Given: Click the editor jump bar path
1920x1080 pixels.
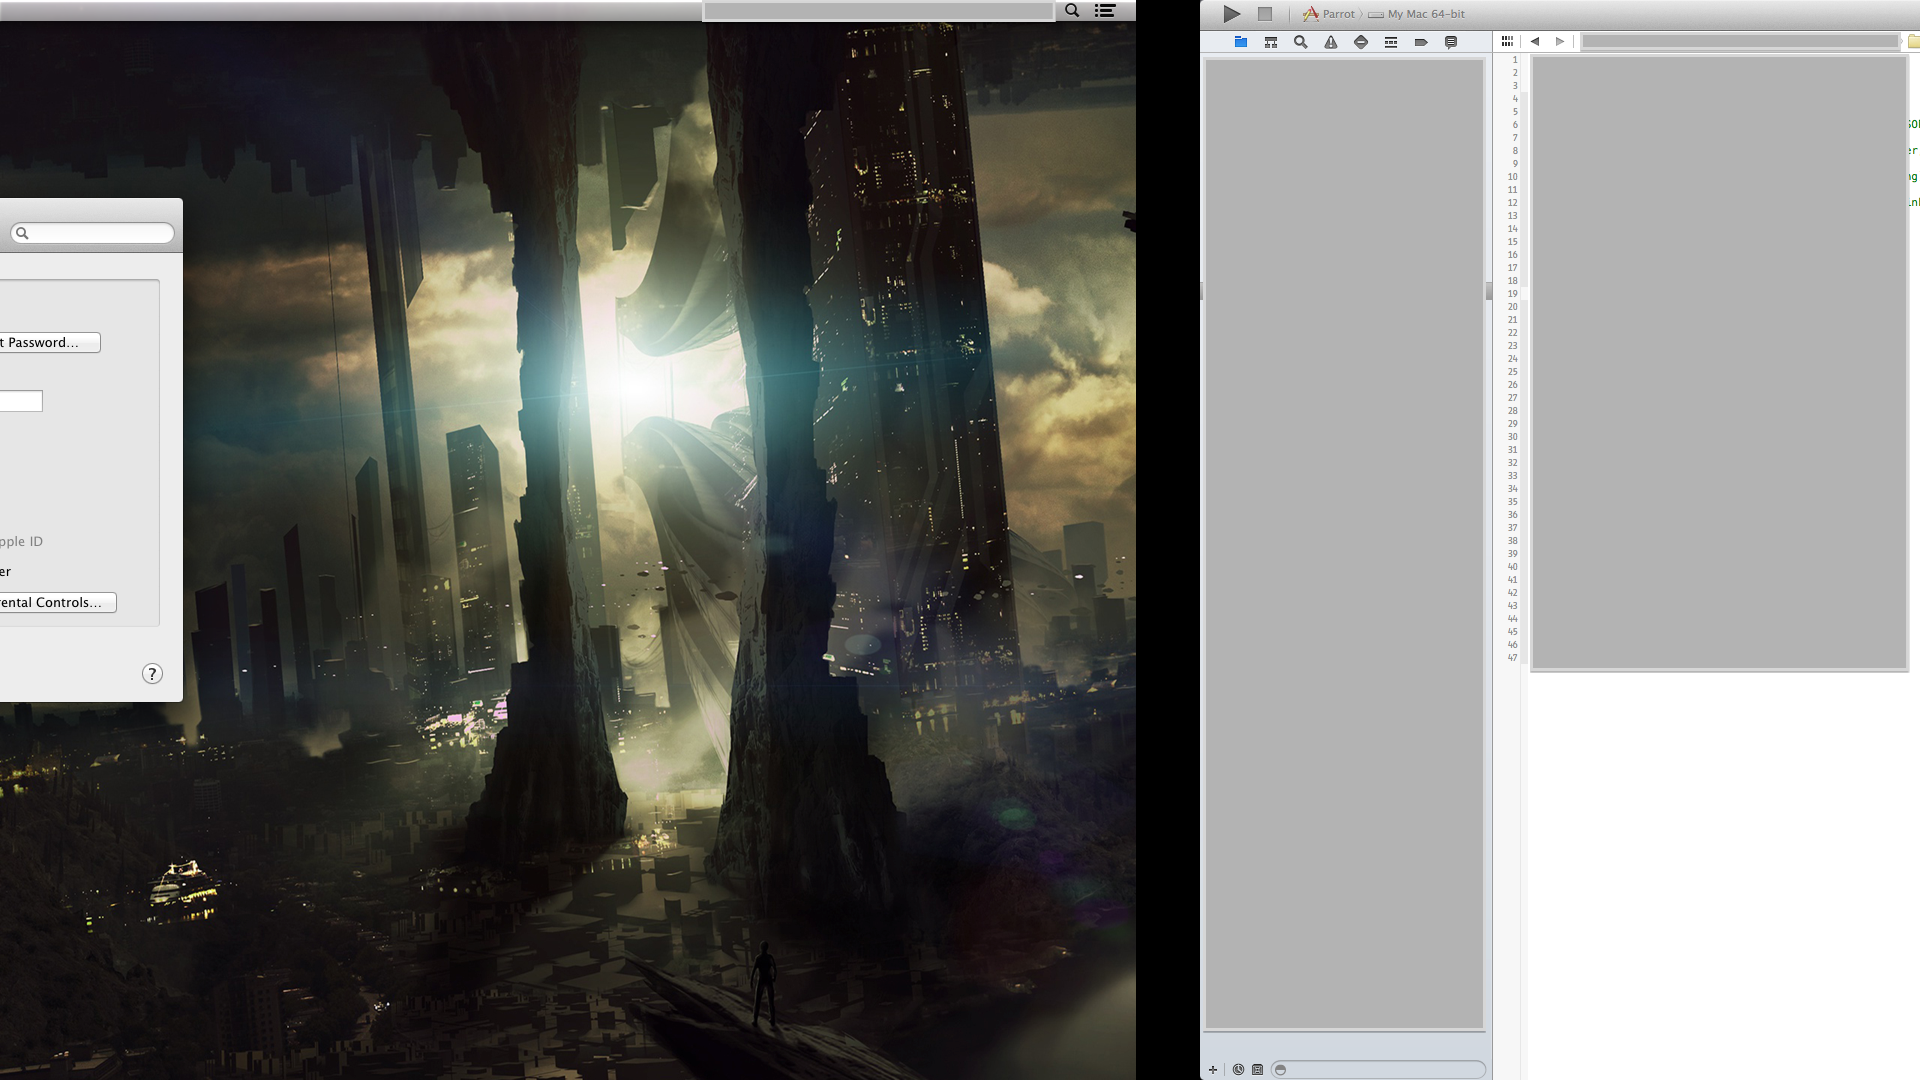Looking at the screenshot, I should (1740, 41).
